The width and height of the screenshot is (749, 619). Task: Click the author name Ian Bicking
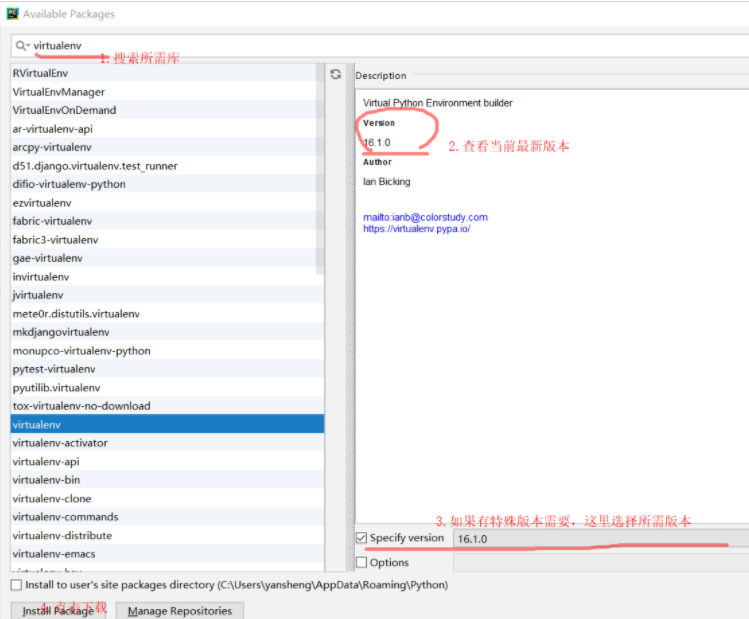point(386,181)
